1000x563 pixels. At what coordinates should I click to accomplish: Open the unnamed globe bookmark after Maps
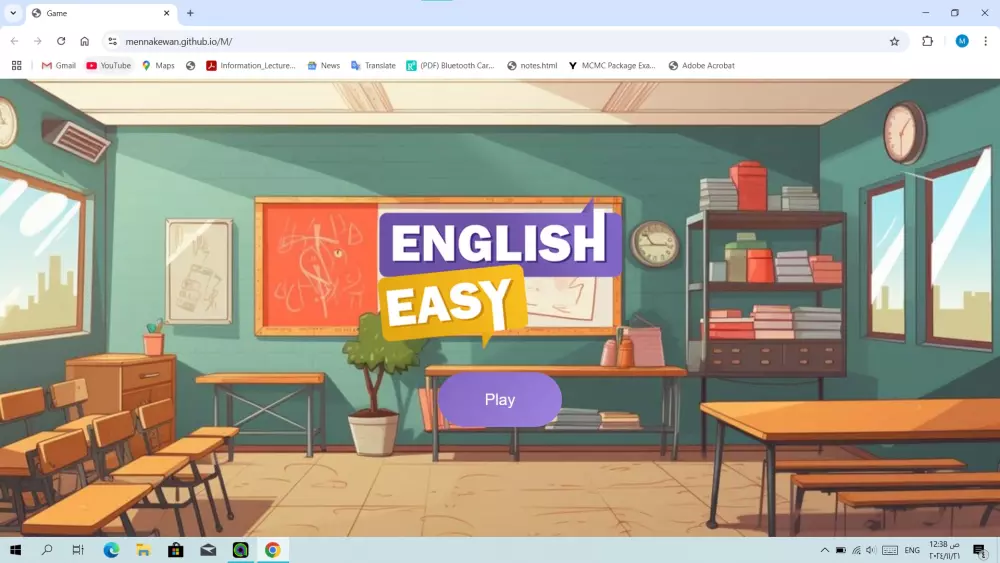point(191,66)
